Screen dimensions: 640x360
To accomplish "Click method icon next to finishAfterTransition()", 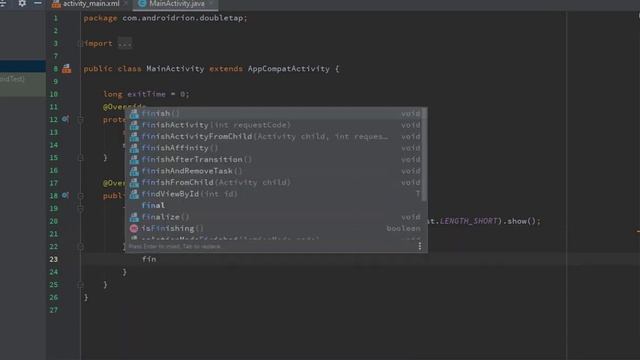I will [x=134, y=160].
